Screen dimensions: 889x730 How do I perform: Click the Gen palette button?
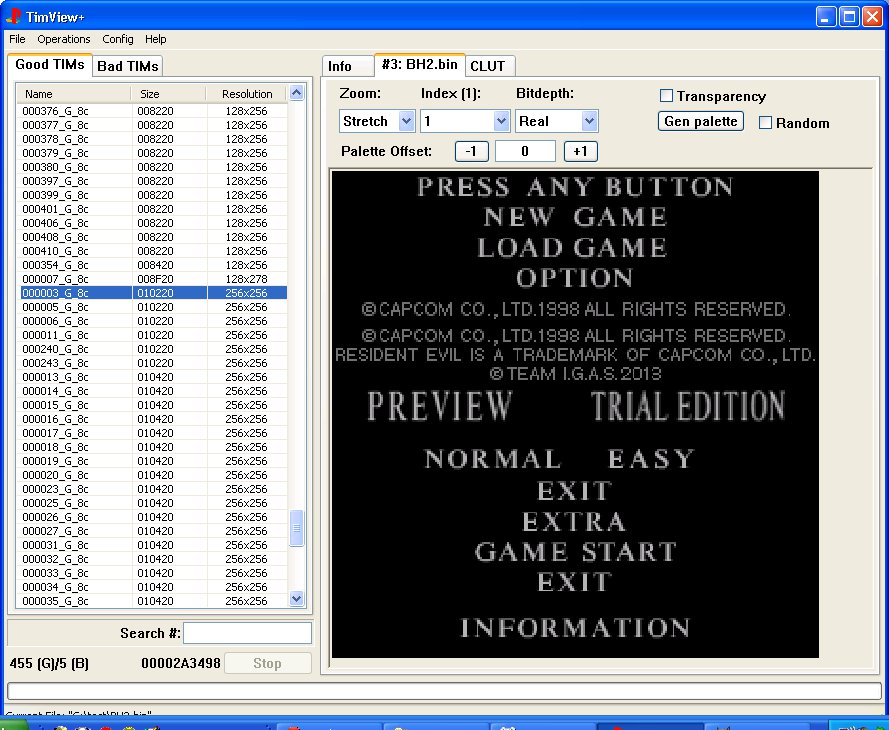[x=701, y=121]
